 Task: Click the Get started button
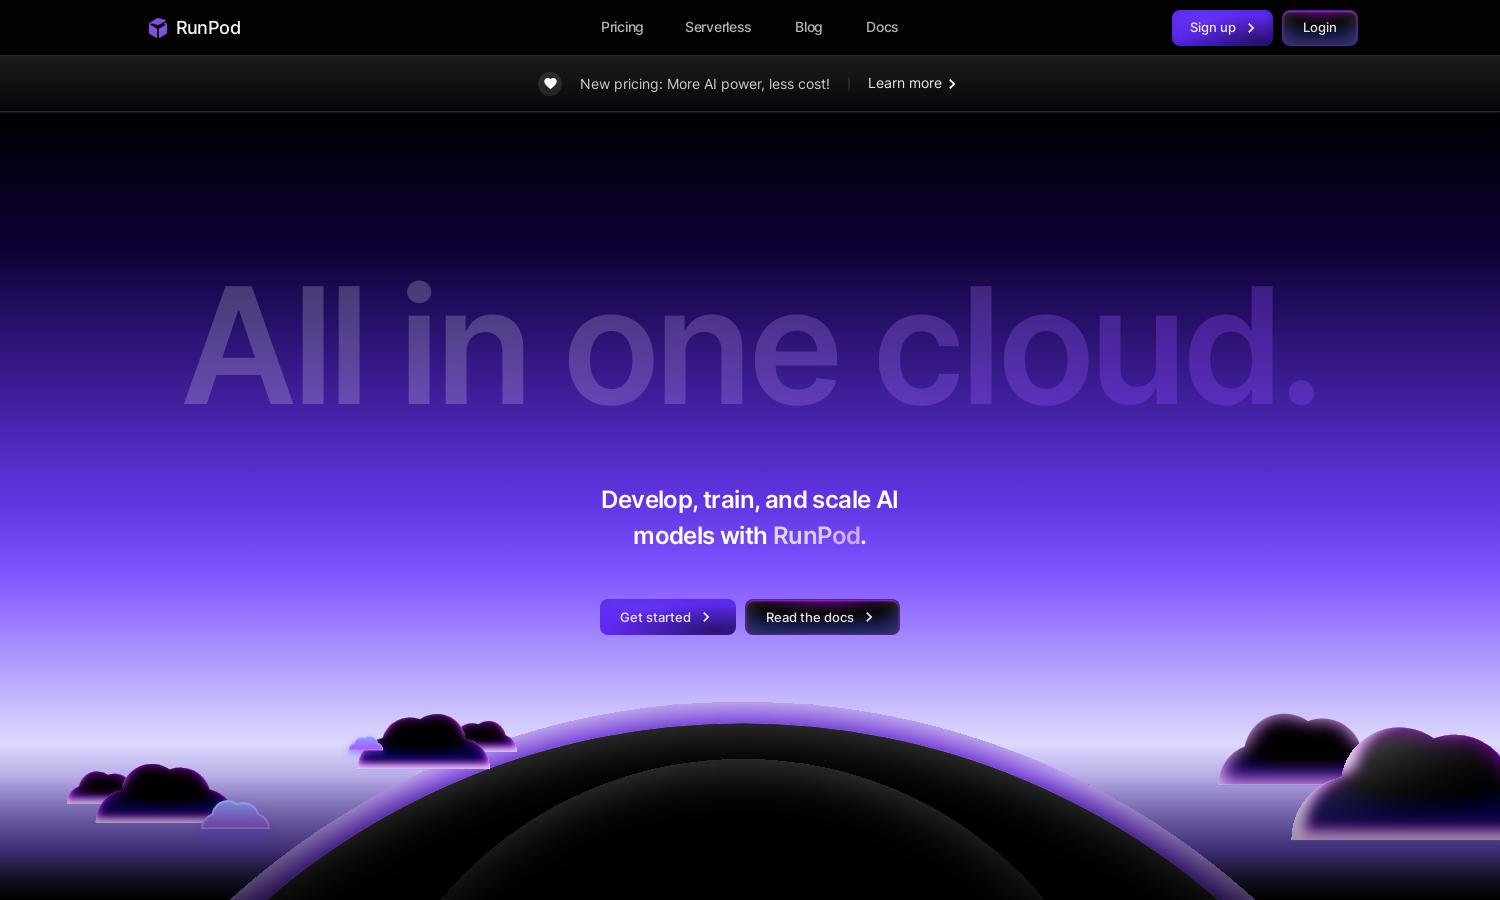click(668, 617)
